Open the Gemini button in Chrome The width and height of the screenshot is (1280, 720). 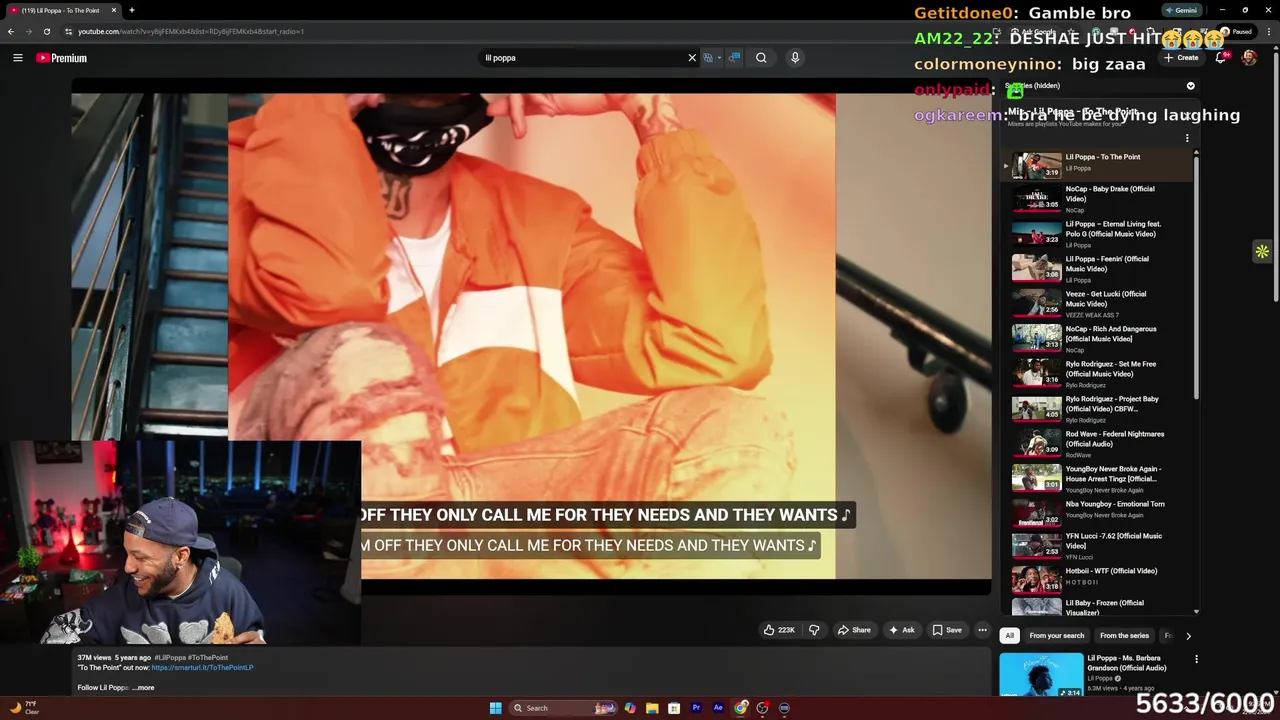tap(1181, 10)
